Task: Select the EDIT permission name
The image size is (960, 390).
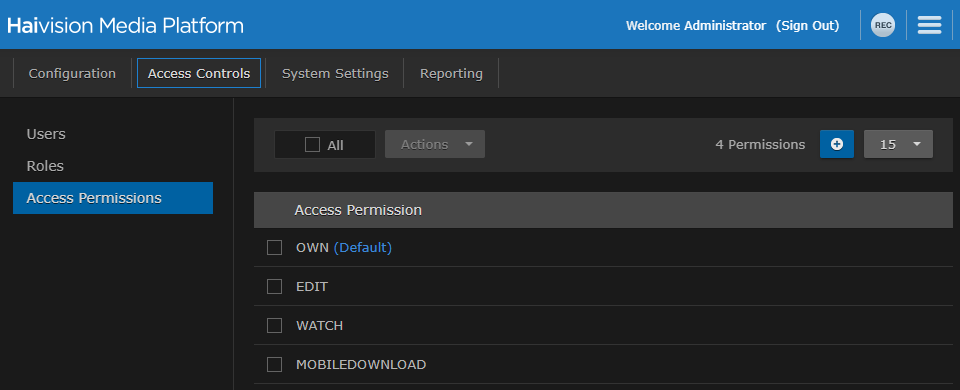Action: pos(312,287)
